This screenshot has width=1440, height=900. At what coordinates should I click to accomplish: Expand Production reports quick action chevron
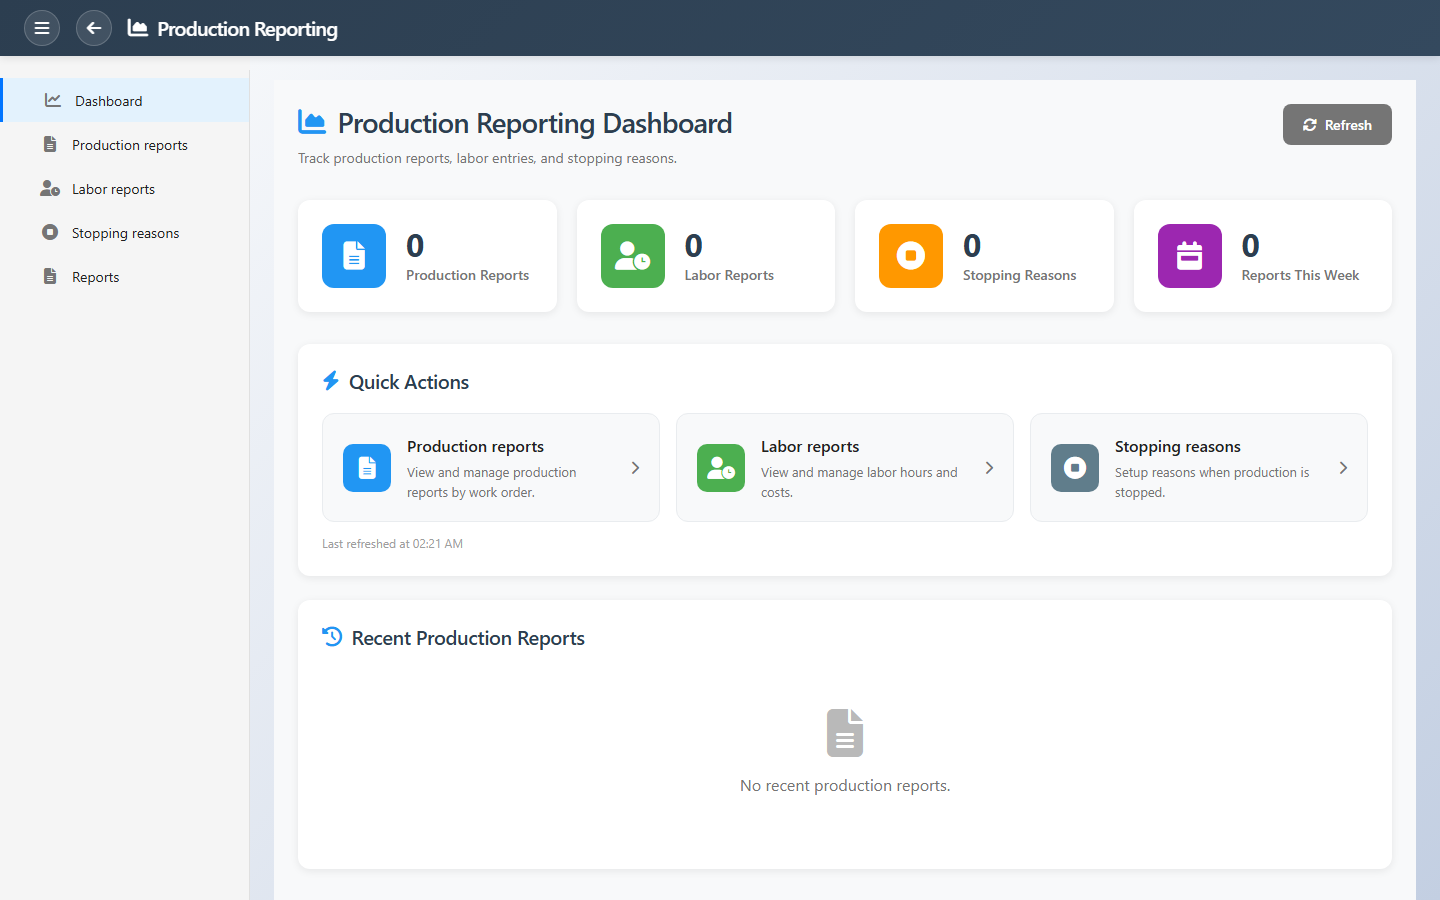pos(635,468)
